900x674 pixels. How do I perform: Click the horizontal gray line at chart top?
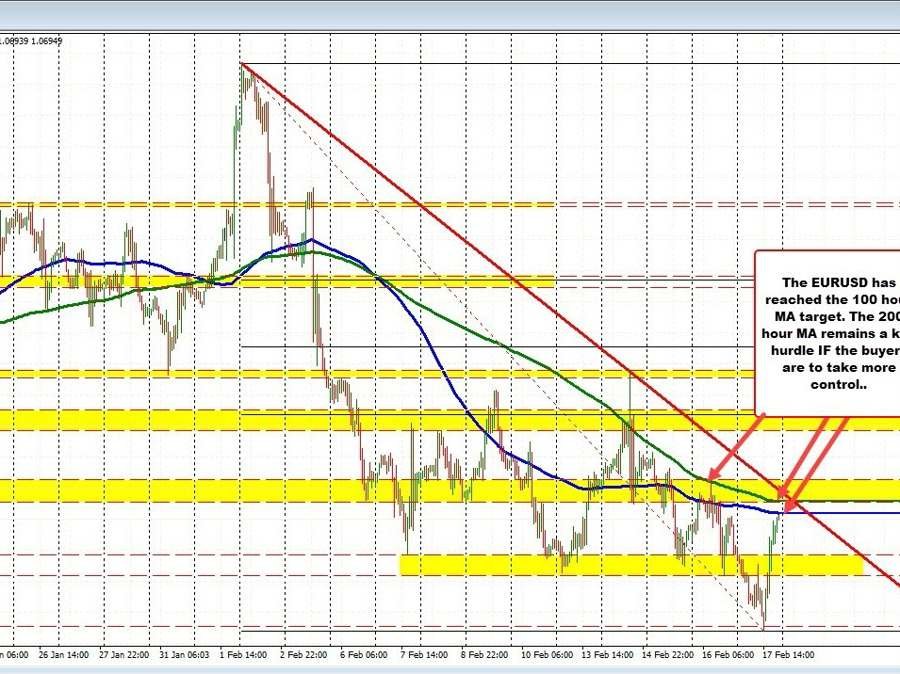[500, 60]
